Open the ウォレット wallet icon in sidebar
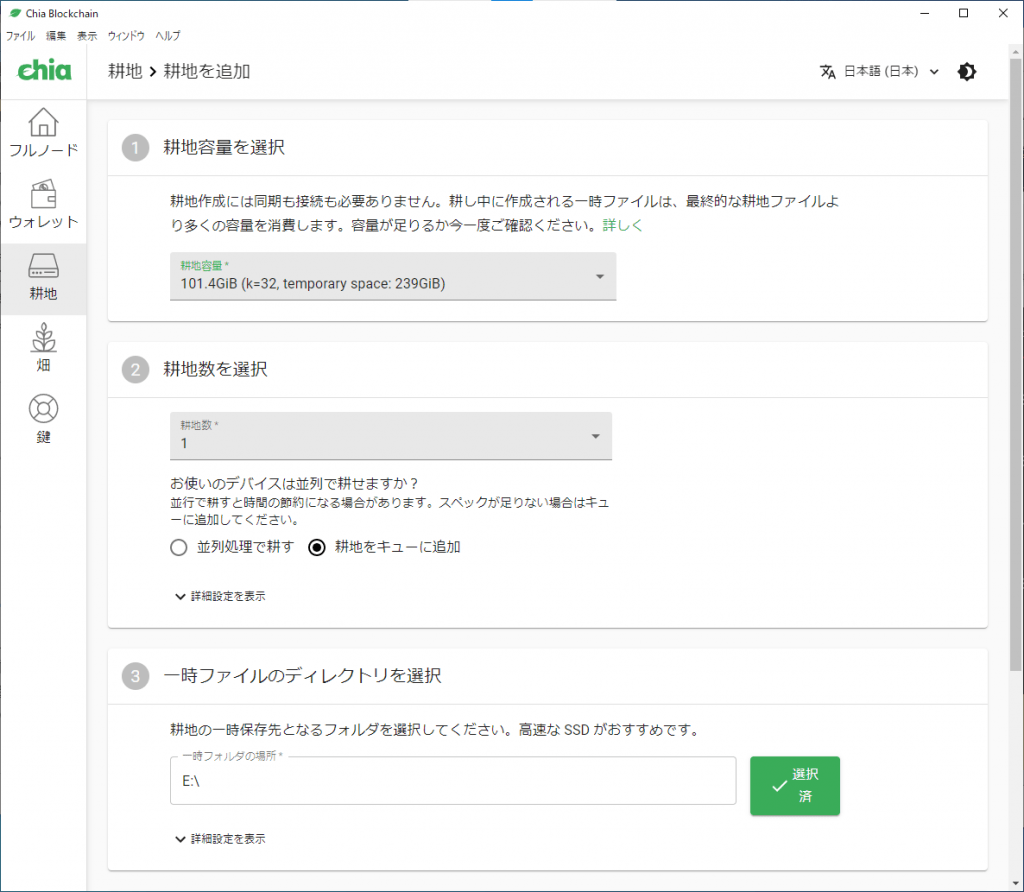The height and width of the screenshot is (892, 1024). [43, 195]
